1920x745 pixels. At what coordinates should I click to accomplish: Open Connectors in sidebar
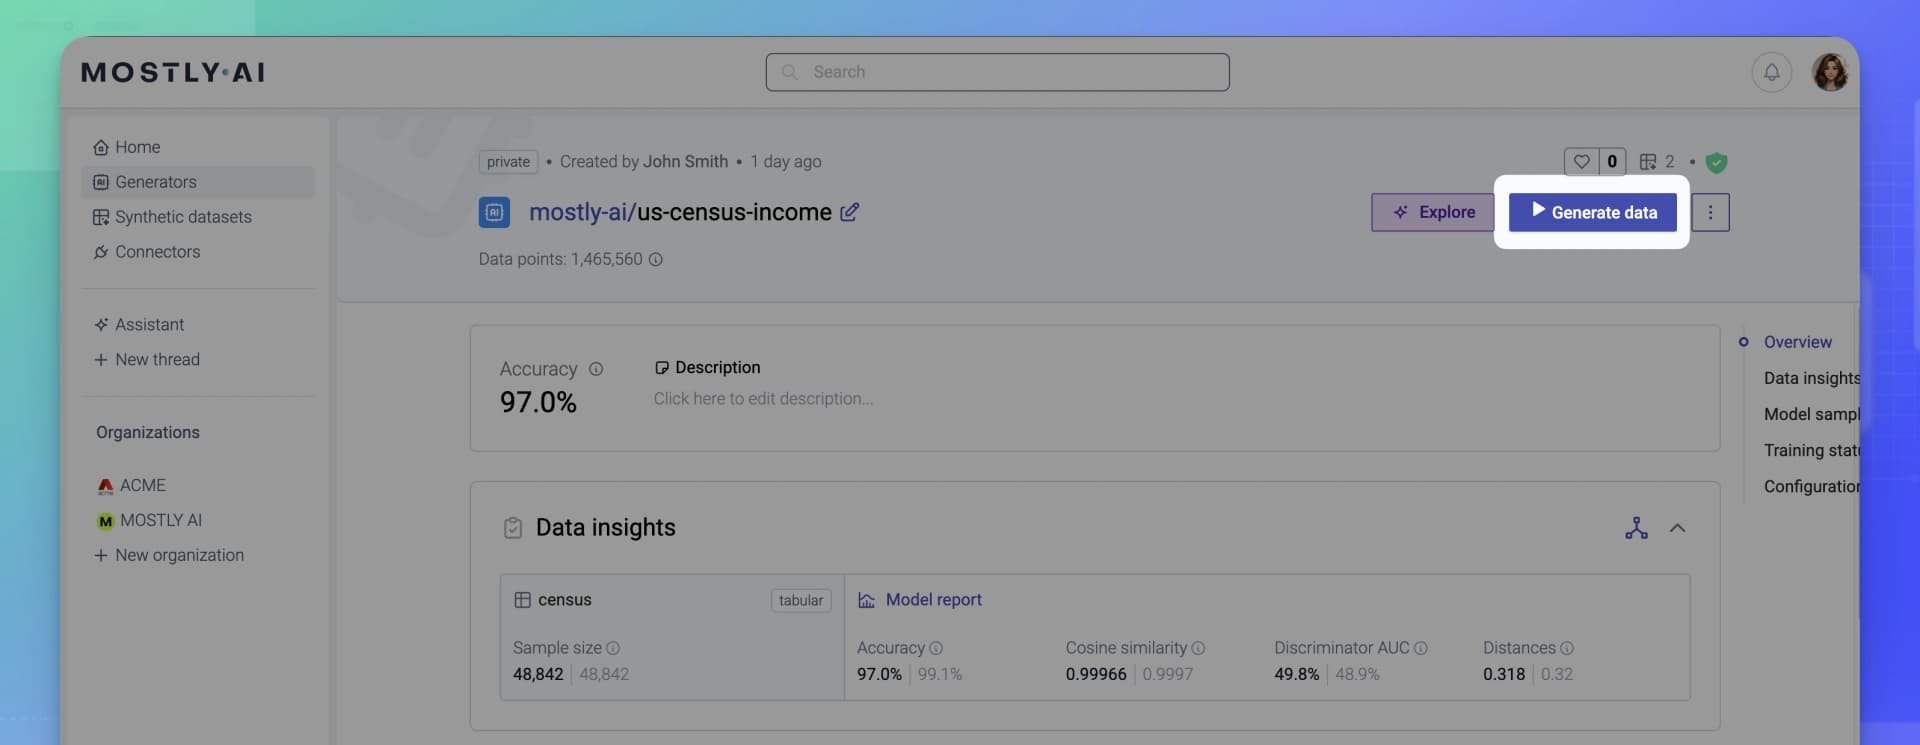point(198,252)
